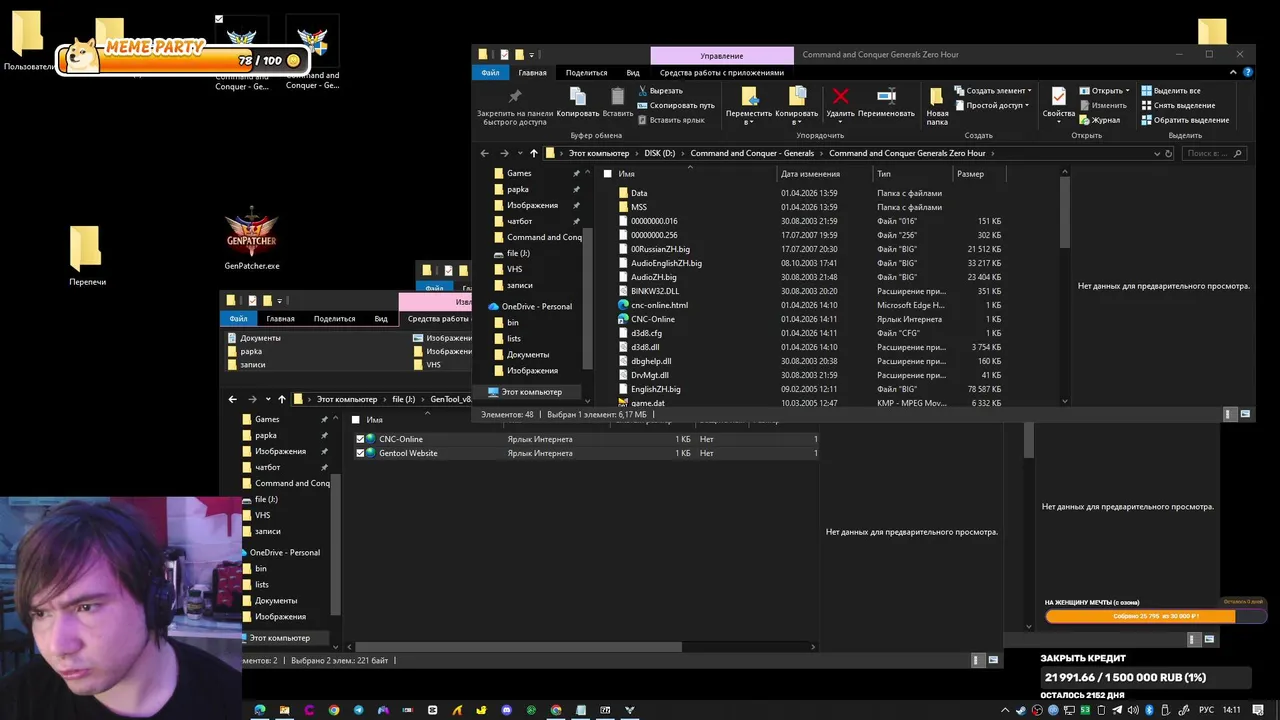1280x720 pixels.
Task: Open address bar history dropdown in Zero Hour window
Action: (x=1157, y=153)
